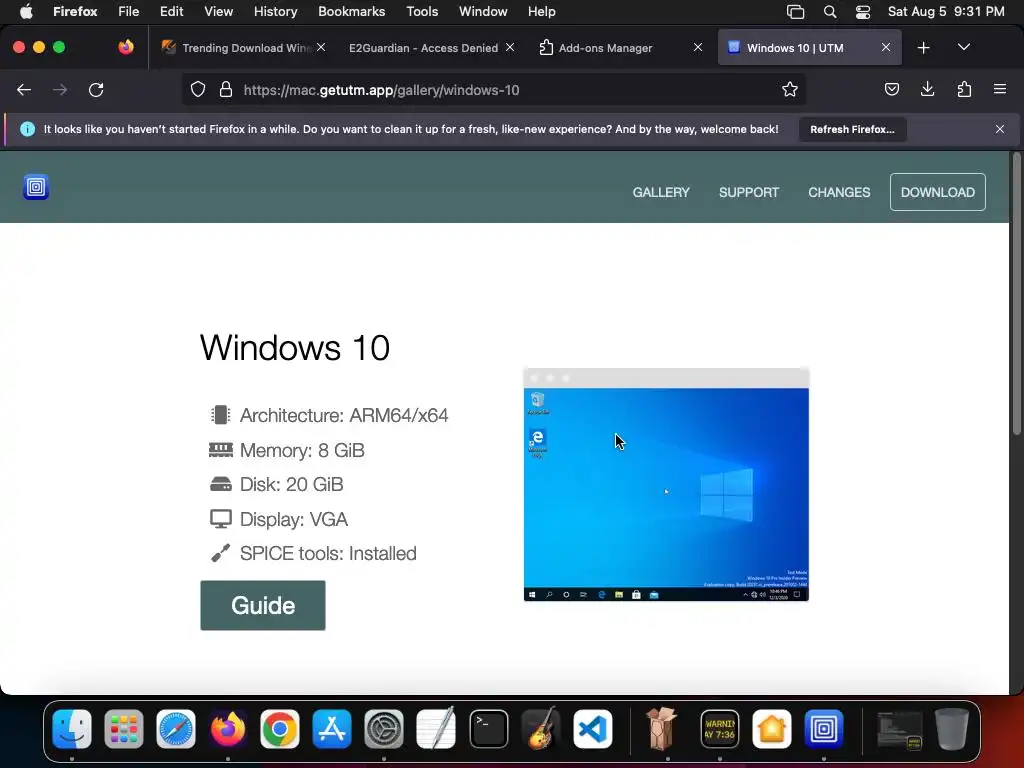Click the UTM logo in page header

(36, 187)
